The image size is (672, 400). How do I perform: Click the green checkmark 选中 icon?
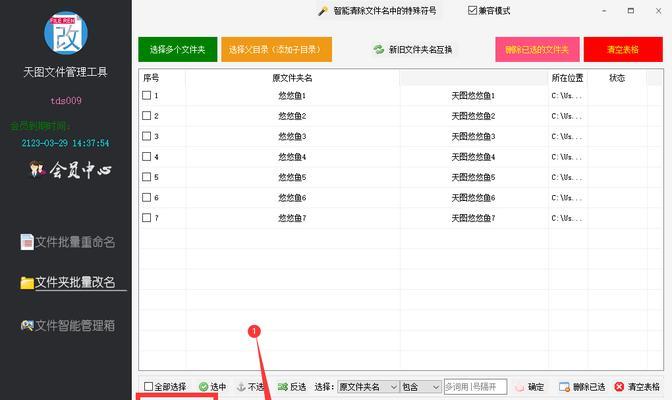tap(204, 387)
